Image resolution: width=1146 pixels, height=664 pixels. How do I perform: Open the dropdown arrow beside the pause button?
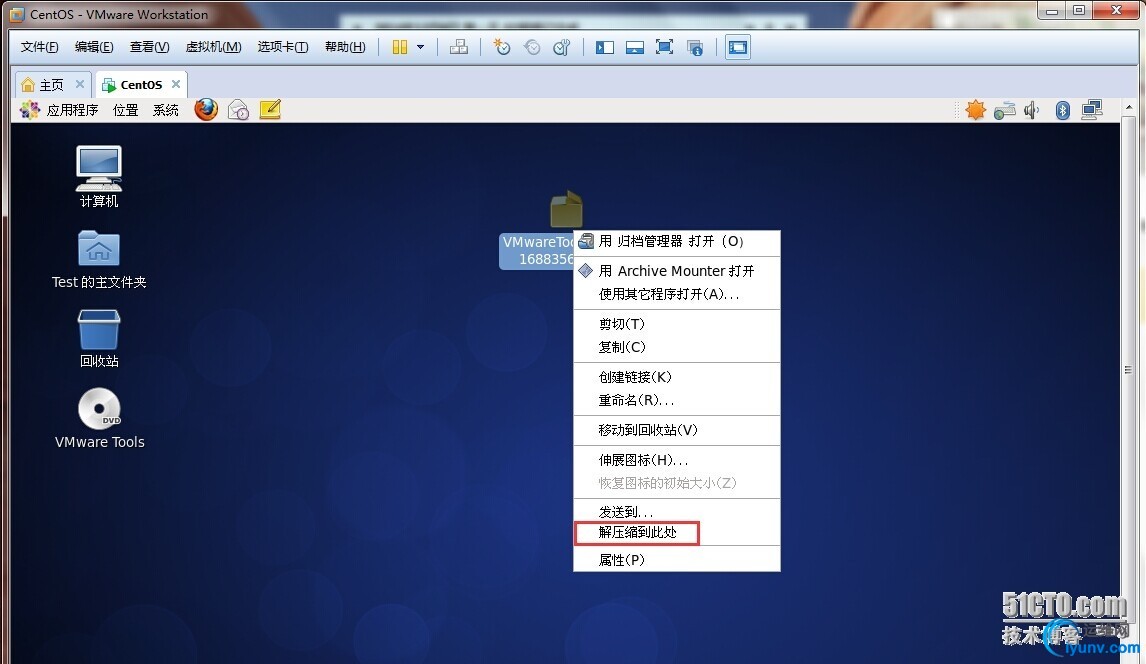[420, 47]
